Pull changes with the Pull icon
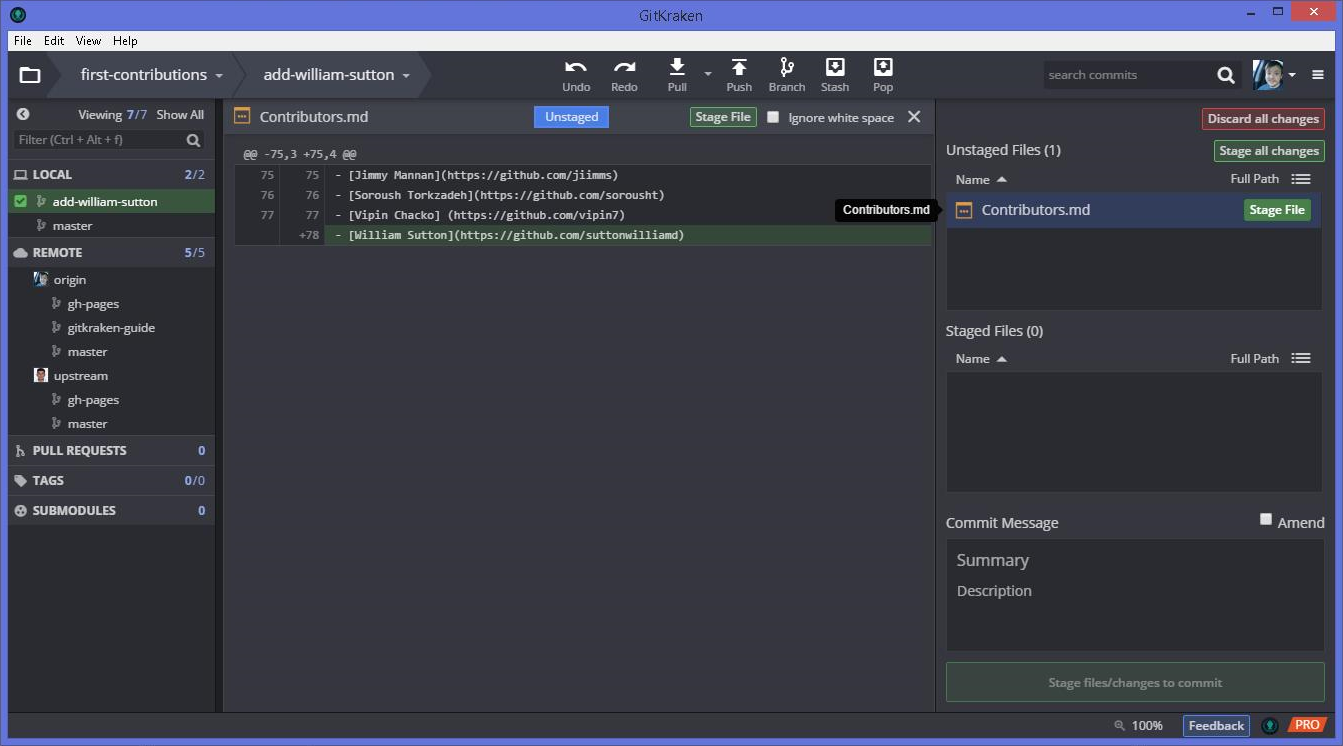Image resolution: width=1343 pixels, height=746 pixels. click(x=677, y=67)
